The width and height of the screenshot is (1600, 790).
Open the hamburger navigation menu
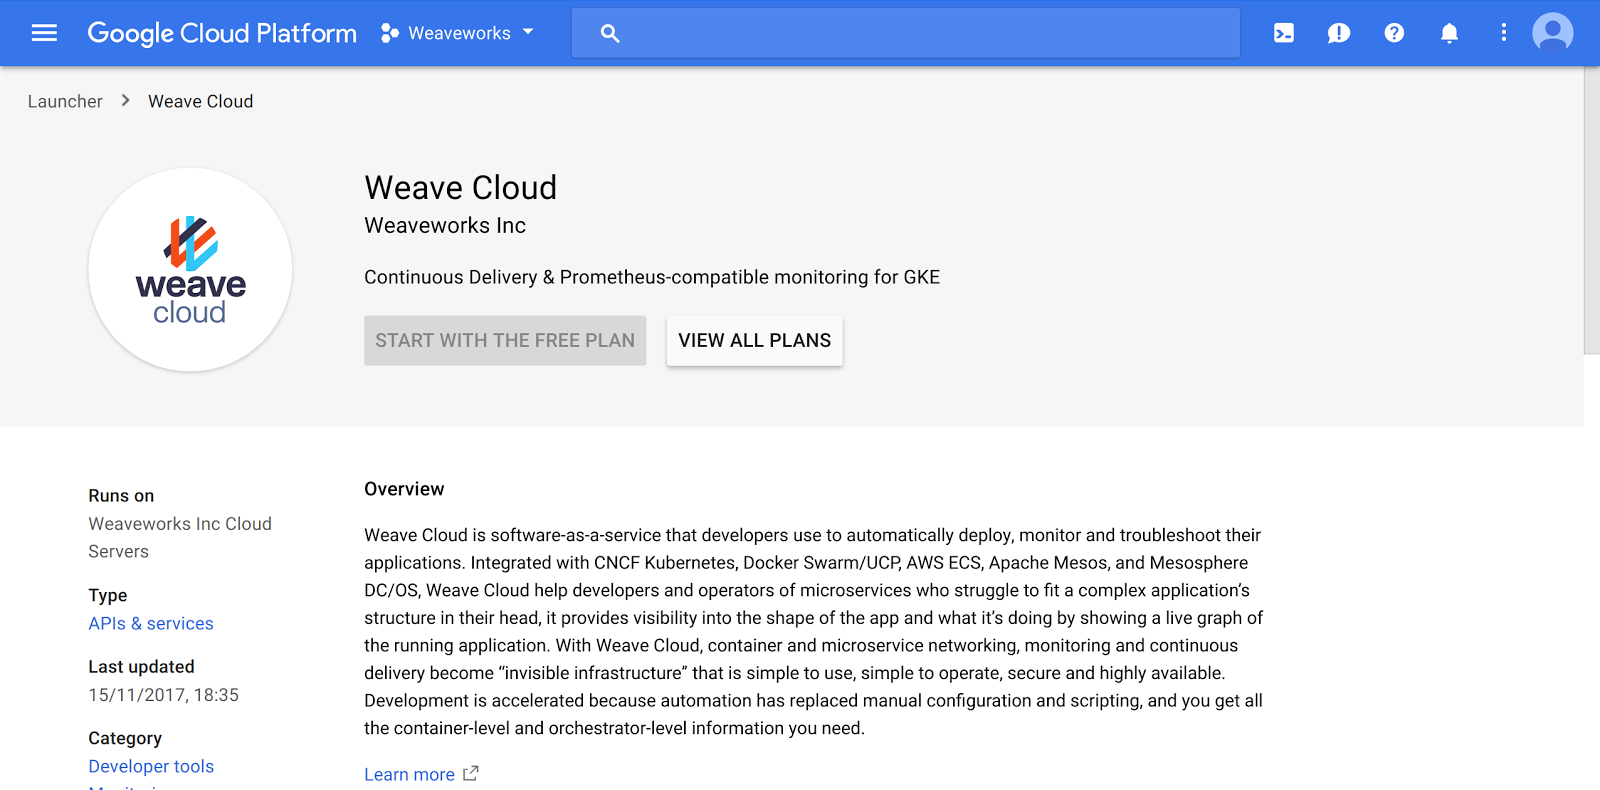tap(44, 33)
